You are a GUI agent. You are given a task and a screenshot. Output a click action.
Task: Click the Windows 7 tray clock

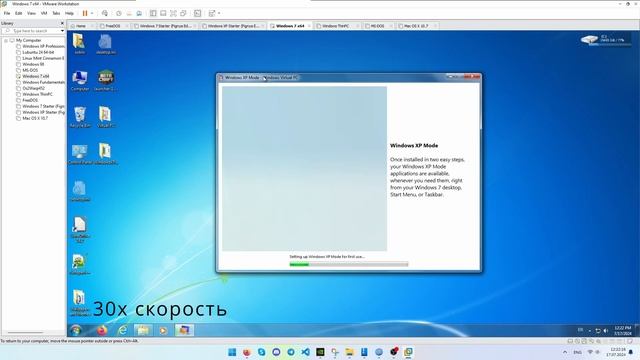coord(622,331)
